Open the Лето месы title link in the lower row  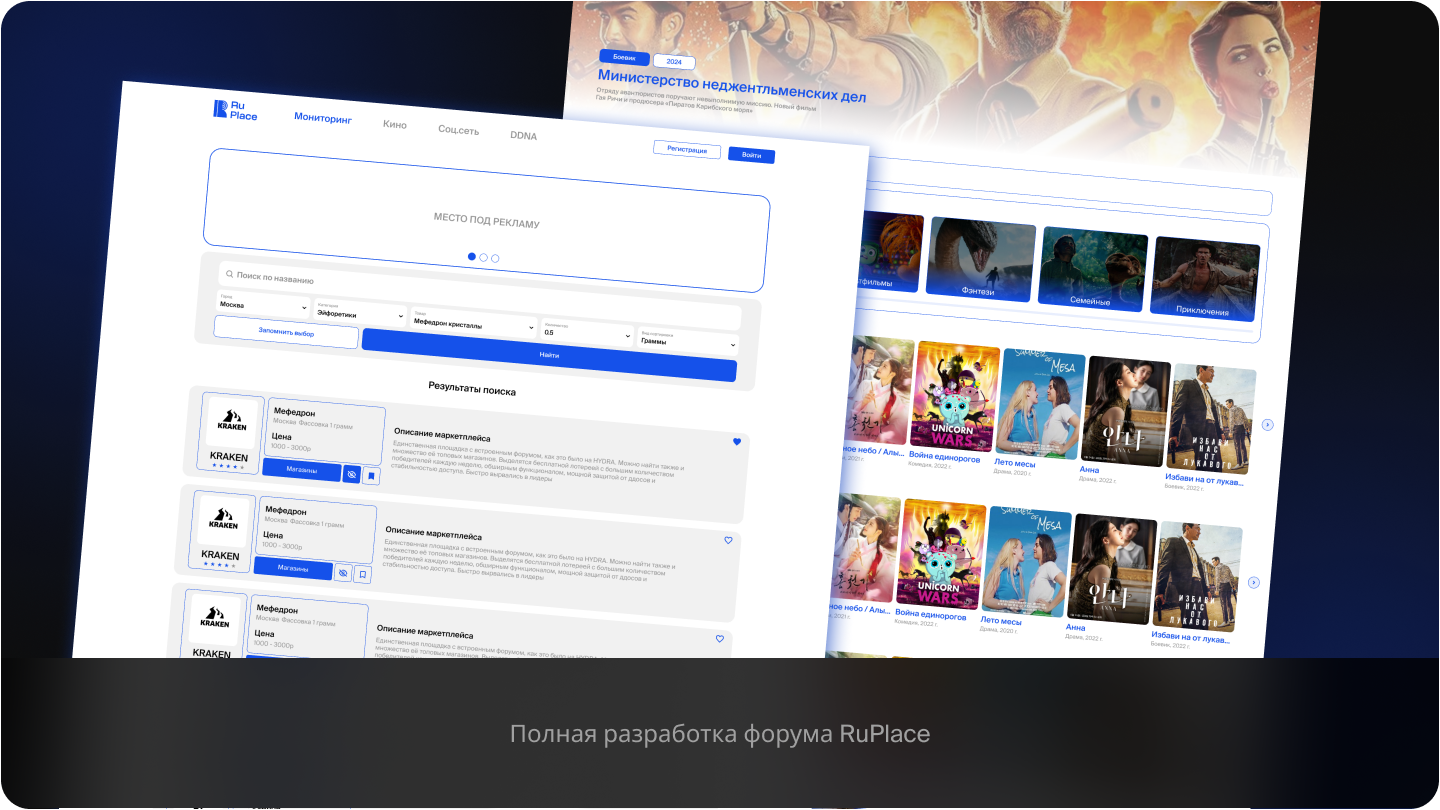[1001, 621]
